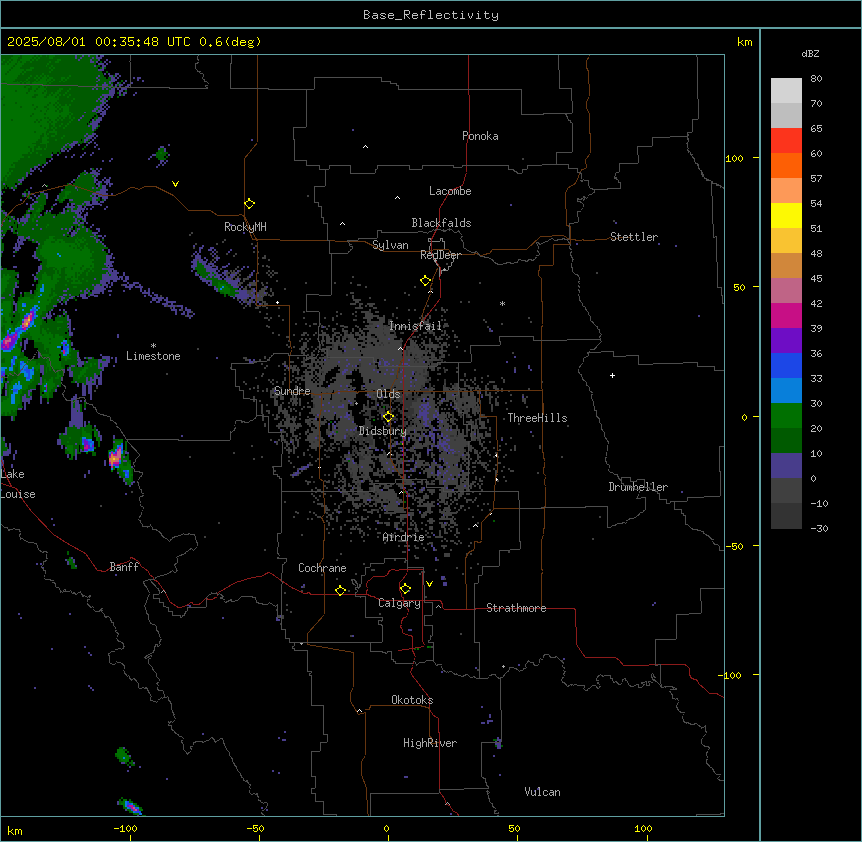Select the white asterisk east of Innisfail
The height and width of the screenshot is (842, 862).
coord(502,303)
